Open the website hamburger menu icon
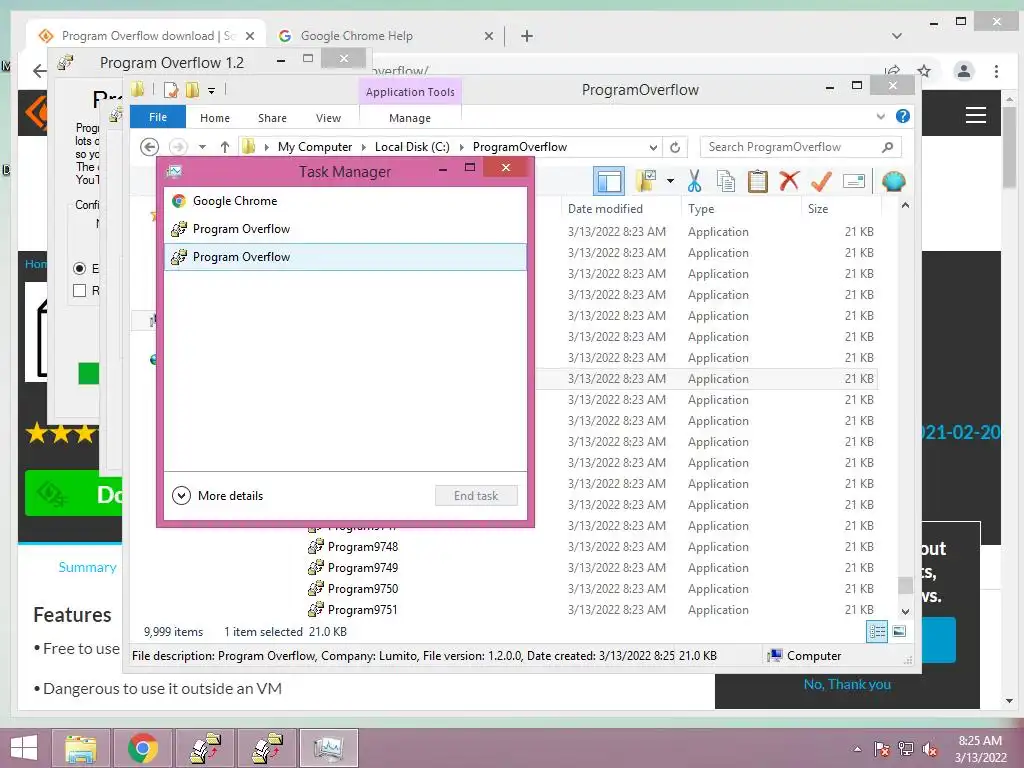 coord(976,115)
